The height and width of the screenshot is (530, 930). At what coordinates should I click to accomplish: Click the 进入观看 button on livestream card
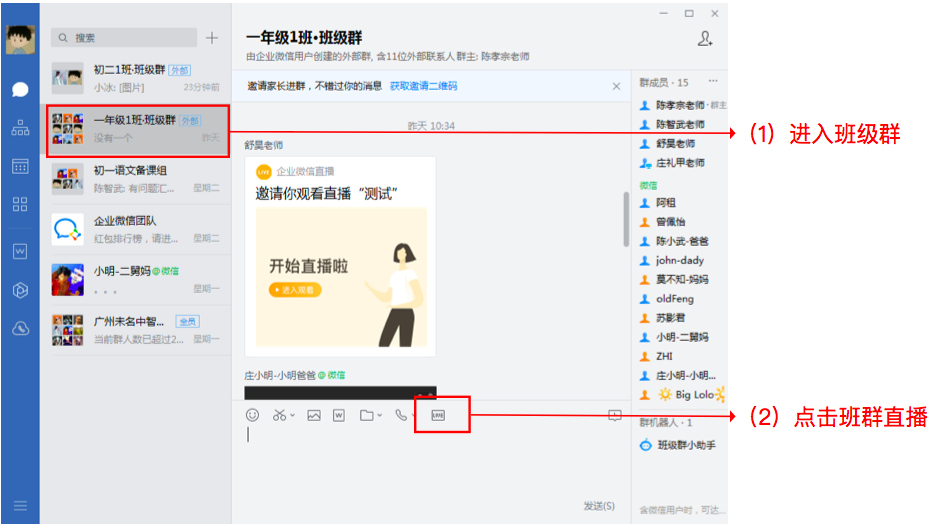tap(295, 290)
